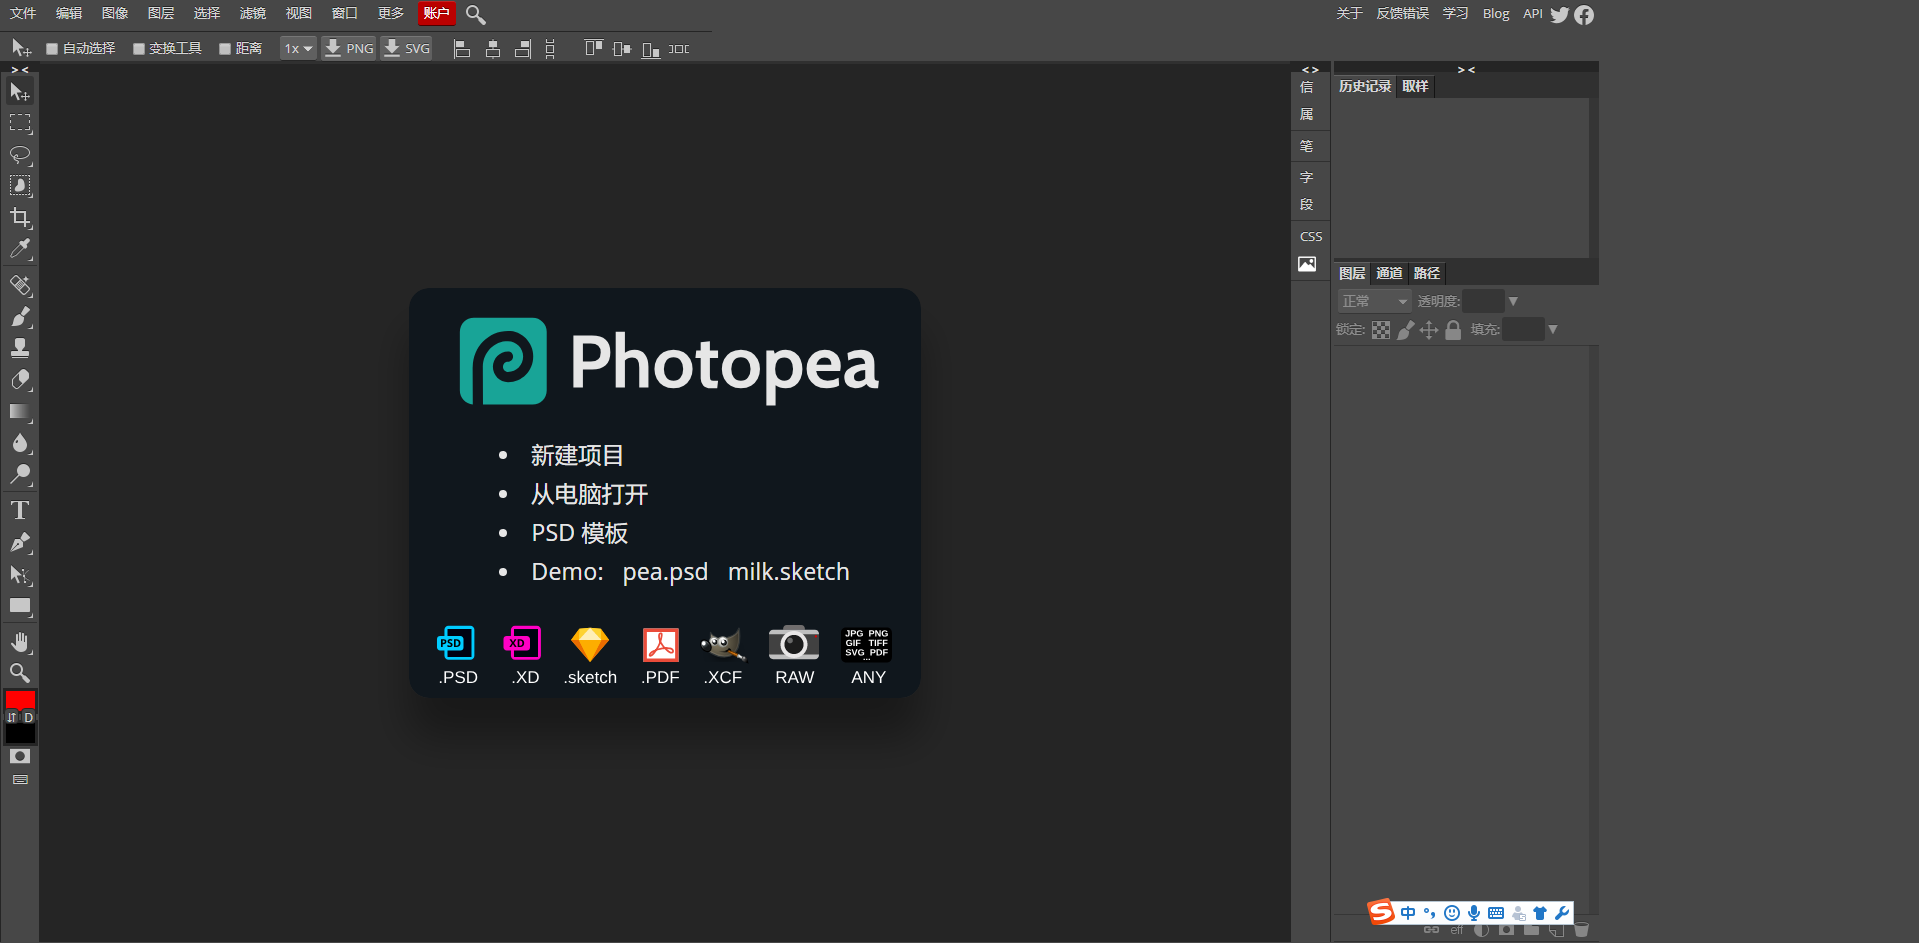Click the align left edges icon
Image resolution: width=1919 pixels, height=943 pixels.
(462, 49)
